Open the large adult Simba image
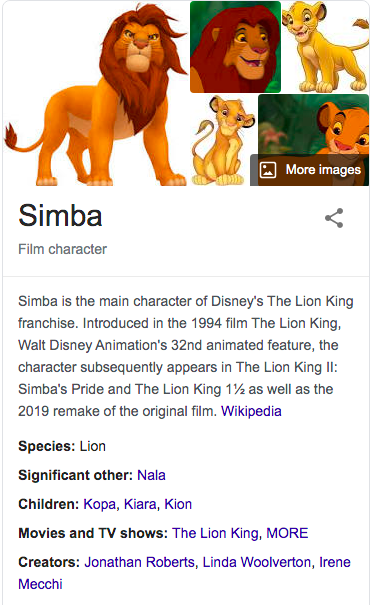 point(96,93)
